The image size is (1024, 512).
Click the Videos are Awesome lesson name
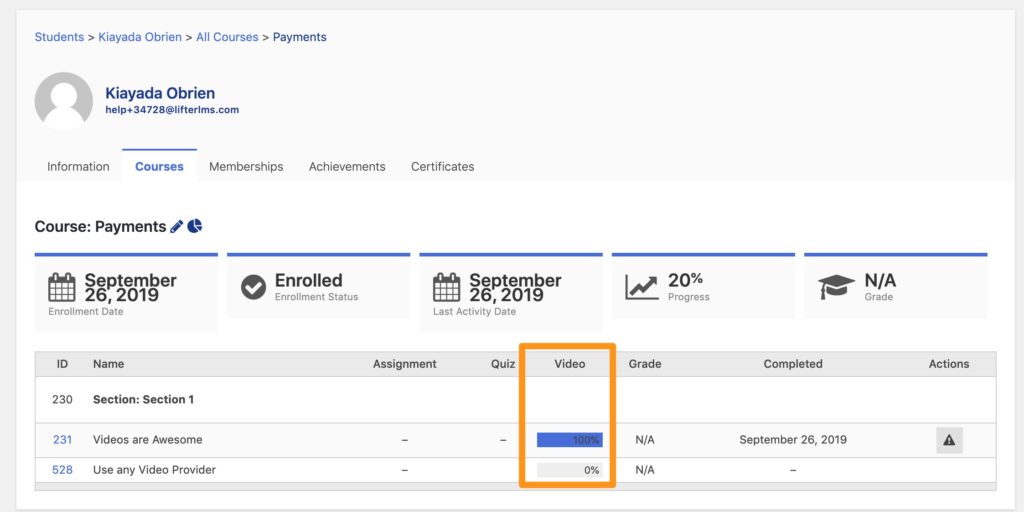[148, 440]
